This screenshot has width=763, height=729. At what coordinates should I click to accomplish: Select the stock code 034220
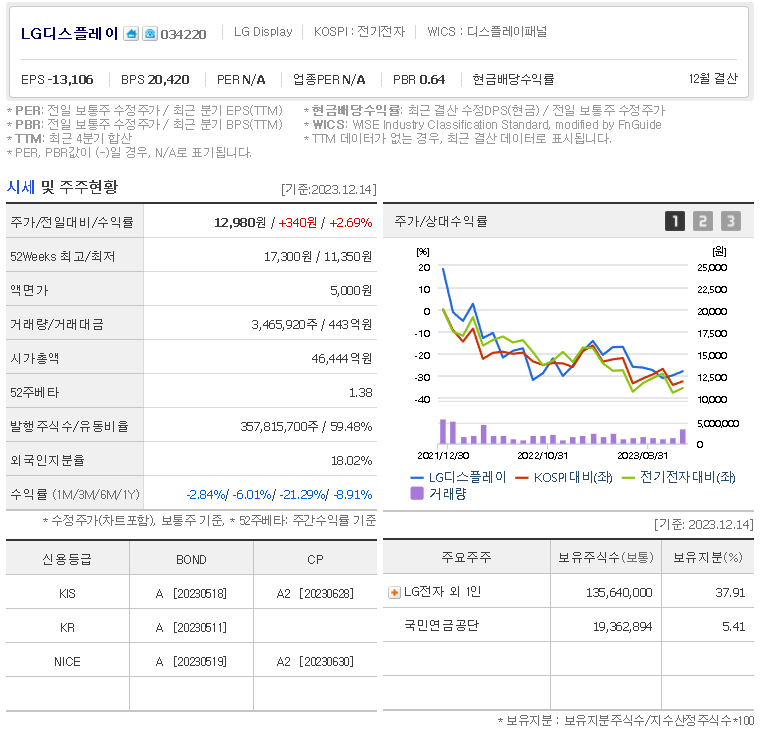click(183, 35)
